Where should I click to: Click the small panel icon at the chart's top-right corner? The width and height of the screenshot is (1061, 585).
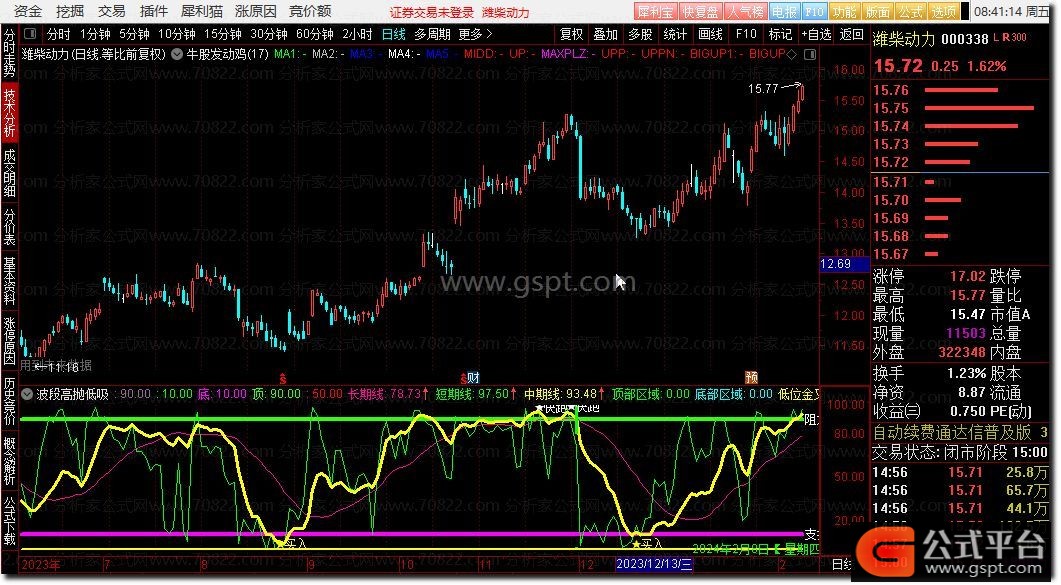click(809, 54)
